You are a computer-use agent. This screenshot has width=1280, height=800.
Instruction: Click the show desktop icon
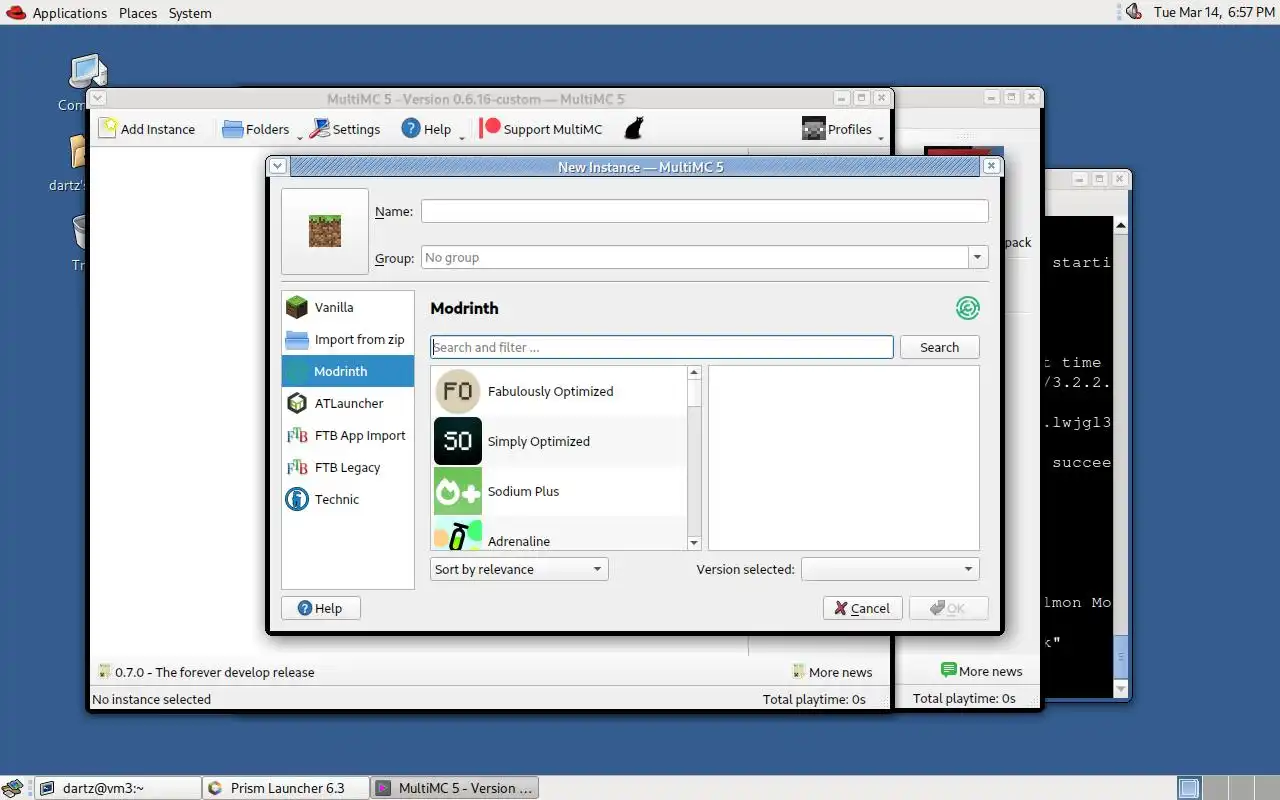click(13, 788)
